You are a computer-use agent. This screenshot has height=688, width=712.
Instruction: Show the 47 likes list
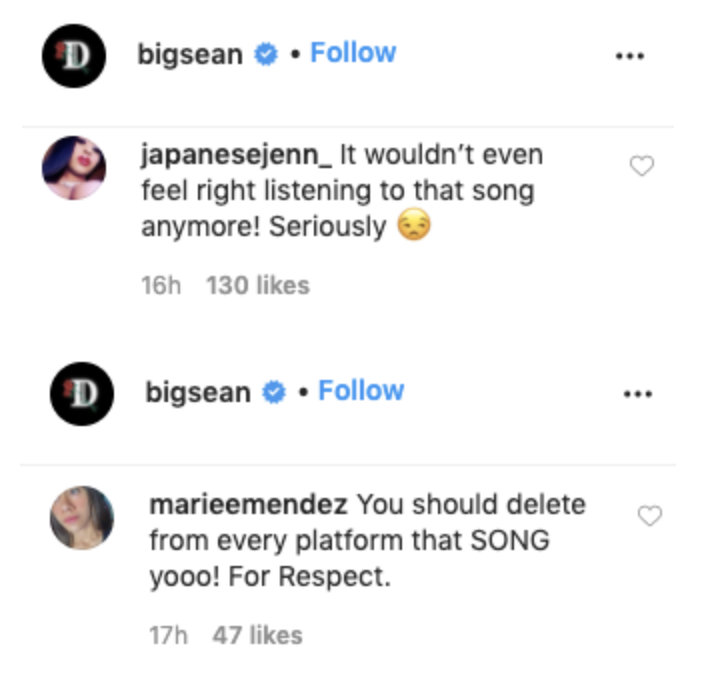pyautogui.click(x=257, y=635)
